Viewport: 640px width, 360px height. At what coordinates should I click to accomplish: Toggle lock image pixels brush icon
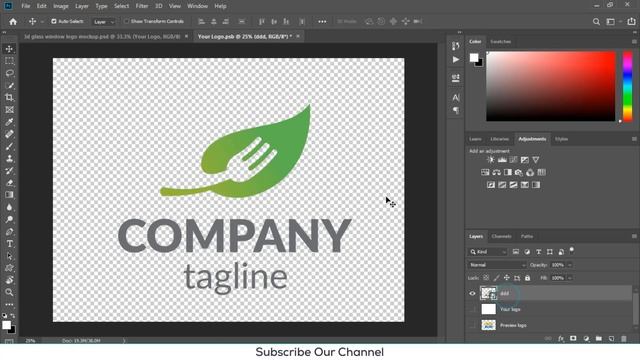click(496, 278)
